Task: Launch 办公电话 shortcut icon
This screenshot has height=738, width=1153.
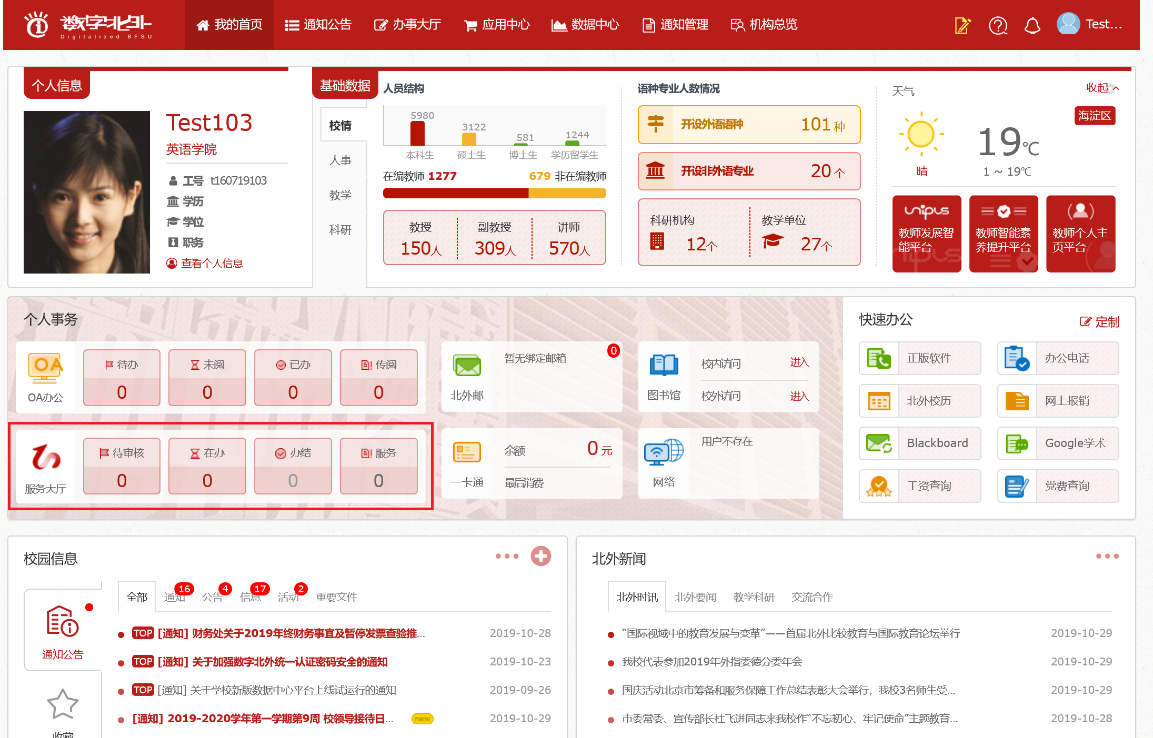Action: (1017, 359)
